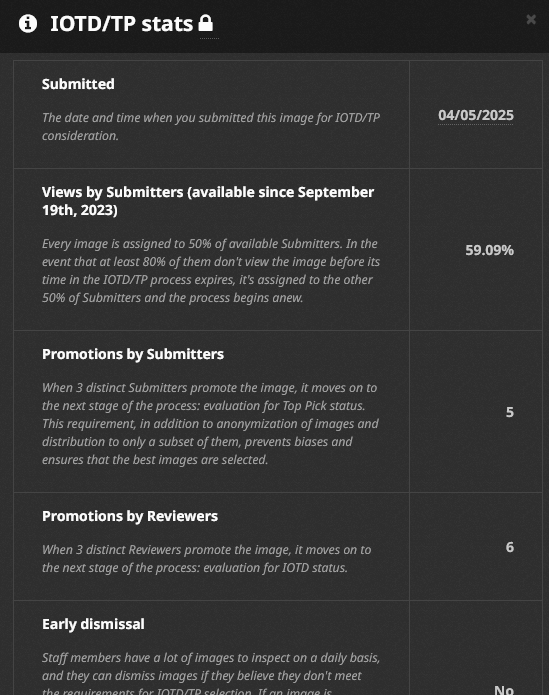Screen dimensions: 549x695
Task: Click the Promotions by Reviewers count 6
Action: point(510,547)
